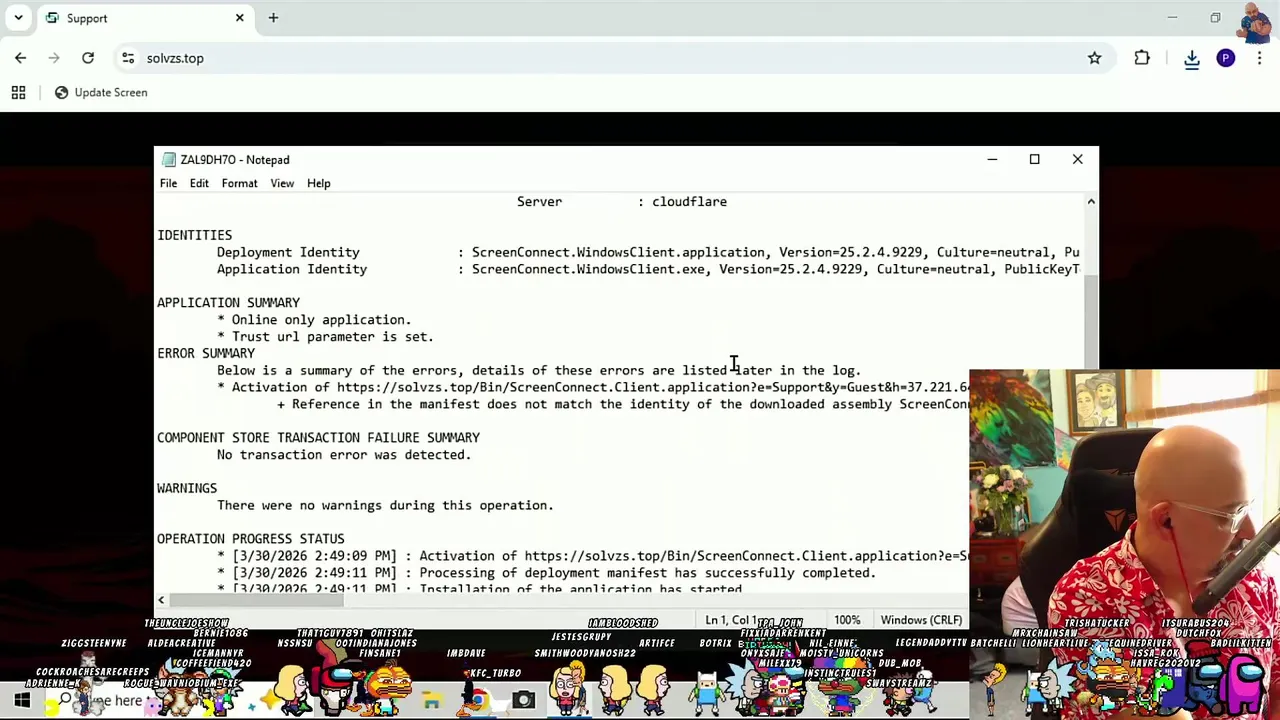Open a new browser tab
The width and height of the screenshot is (1280, 720).
[273, 18]
